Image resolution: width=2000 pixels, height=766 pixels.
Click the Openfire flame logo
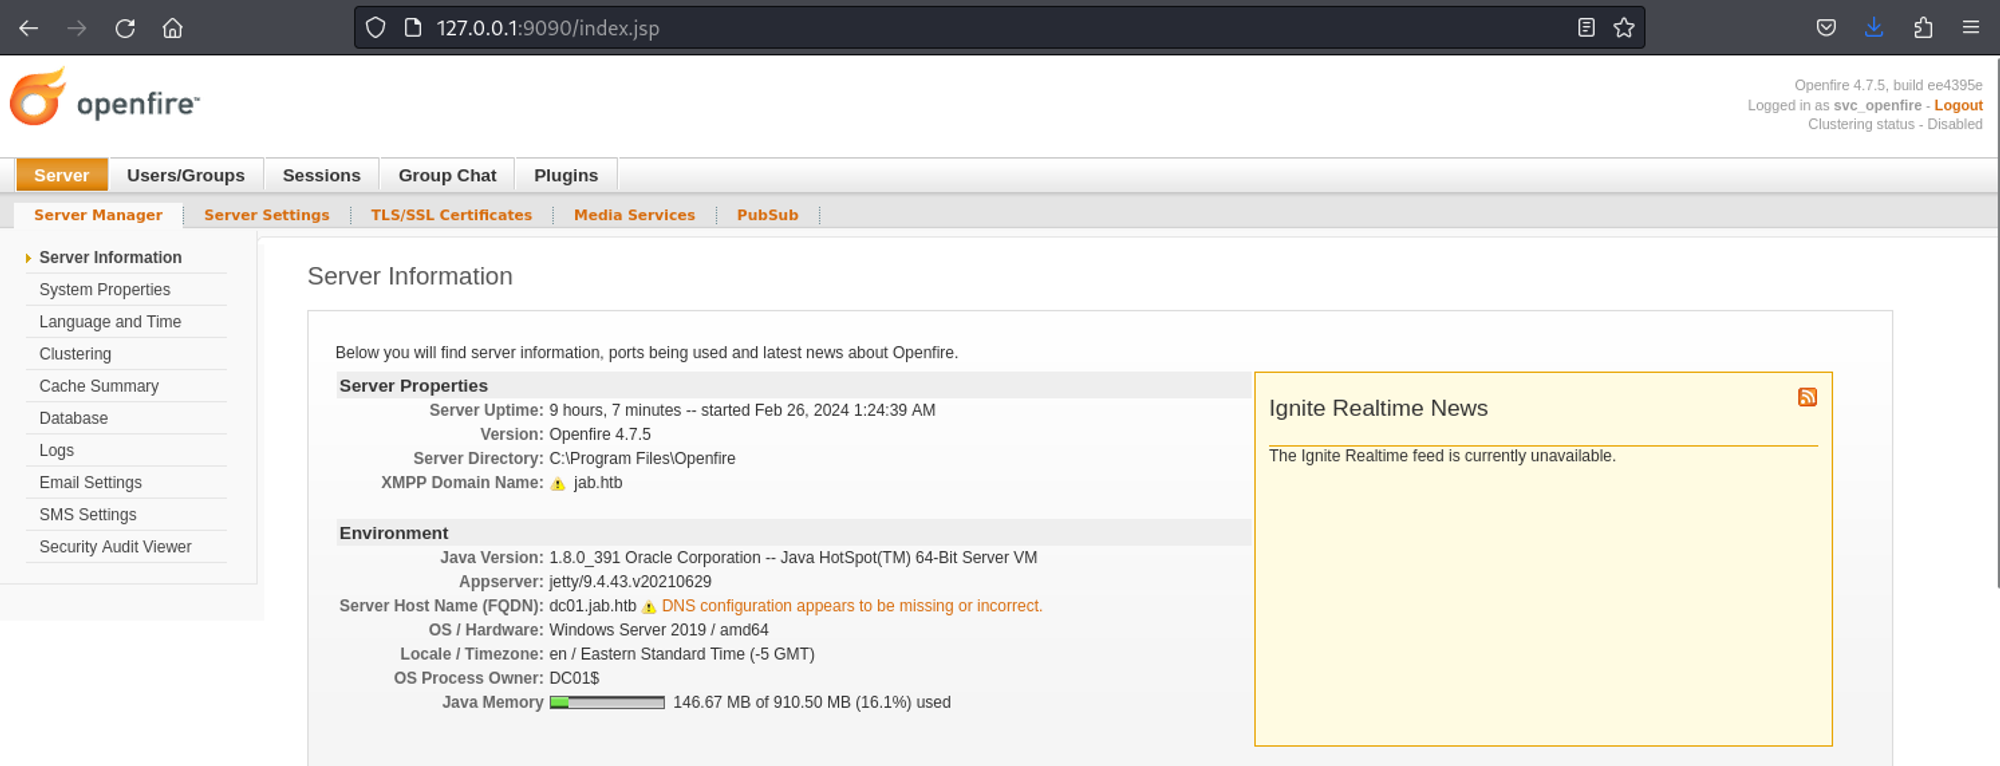(x=39, y=98)
